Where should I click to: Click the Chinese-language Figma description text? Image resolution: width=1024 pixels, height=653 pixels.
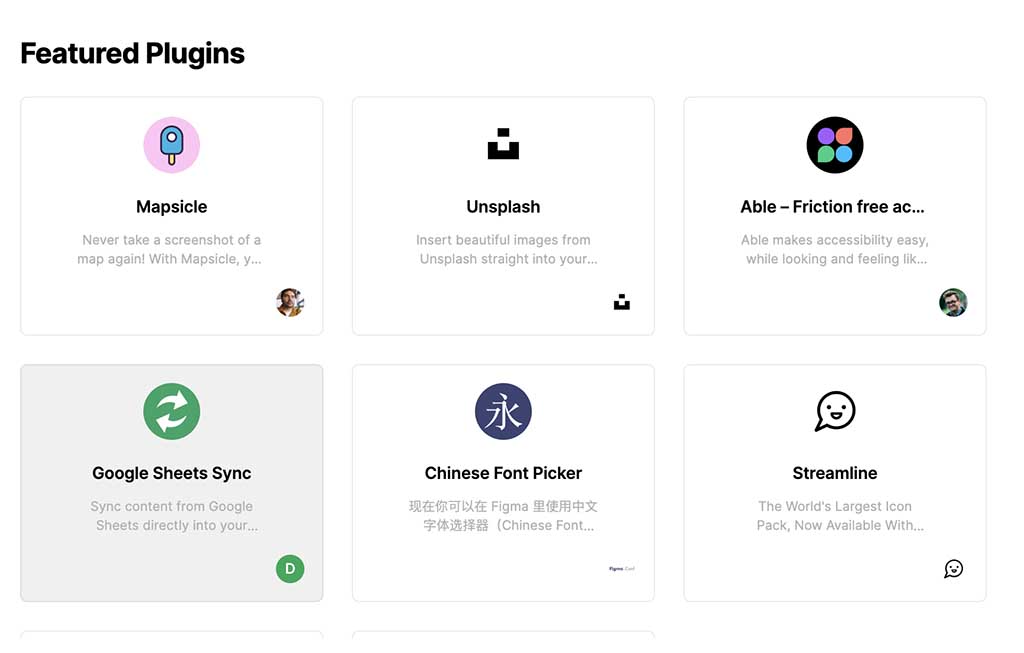[503, 516]
